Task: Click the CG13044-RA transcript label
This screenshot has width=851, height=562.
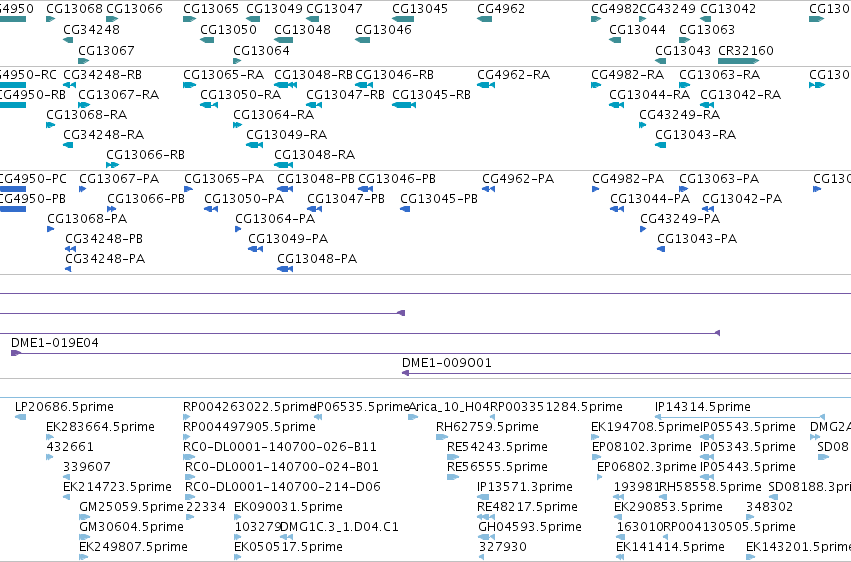Action: (649, 95)
